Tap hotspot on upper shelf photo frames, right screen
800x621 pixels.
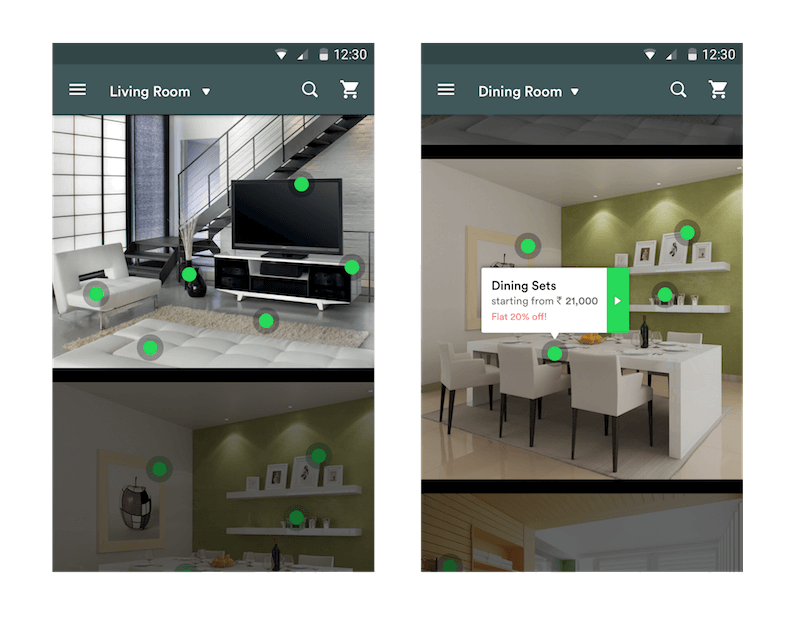(686, 232)
